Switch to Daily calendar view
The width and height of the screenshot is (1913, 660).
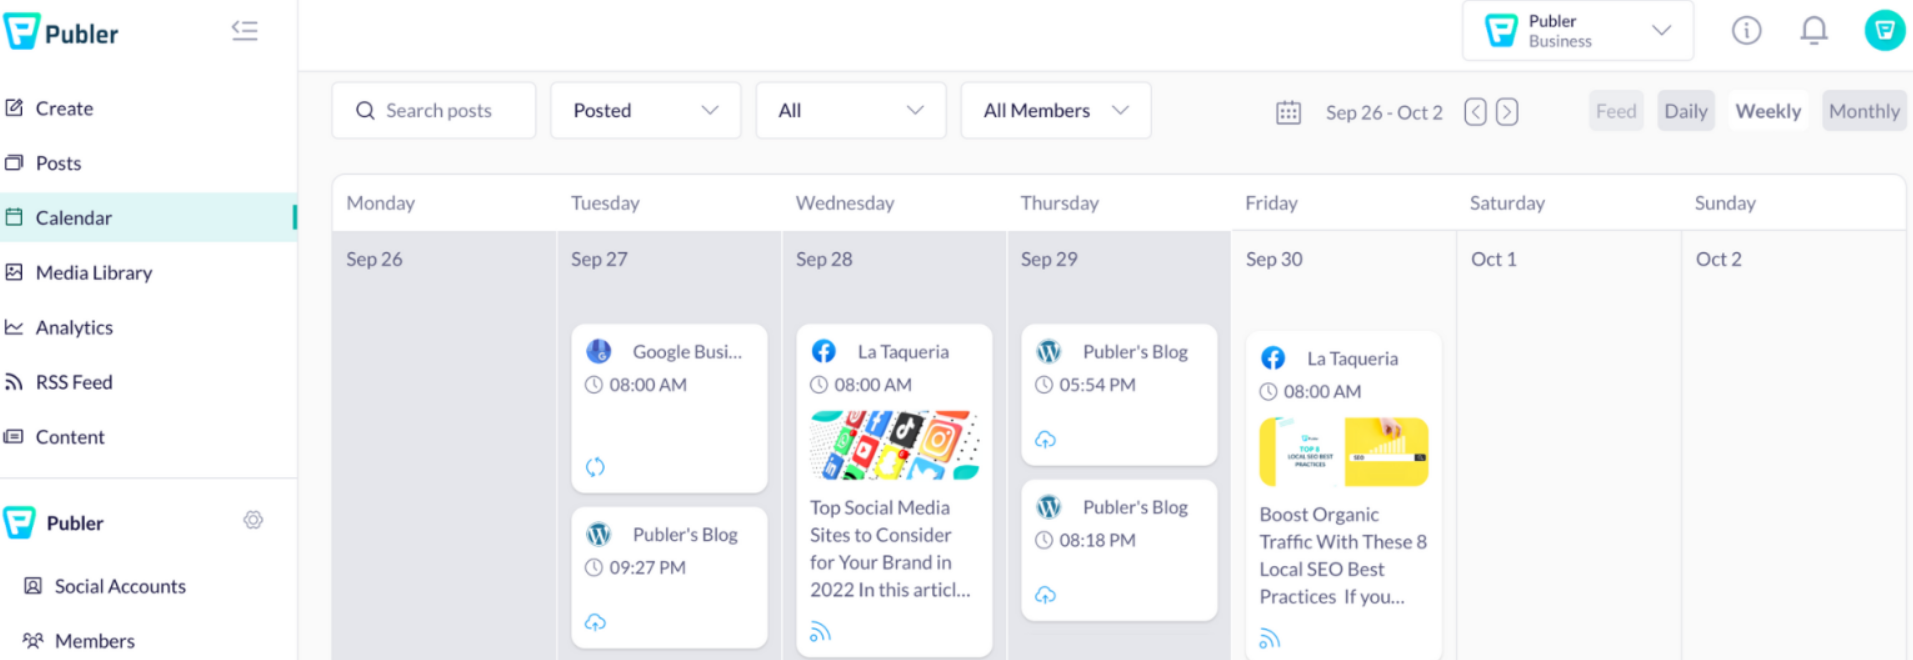click(1685, 111)
